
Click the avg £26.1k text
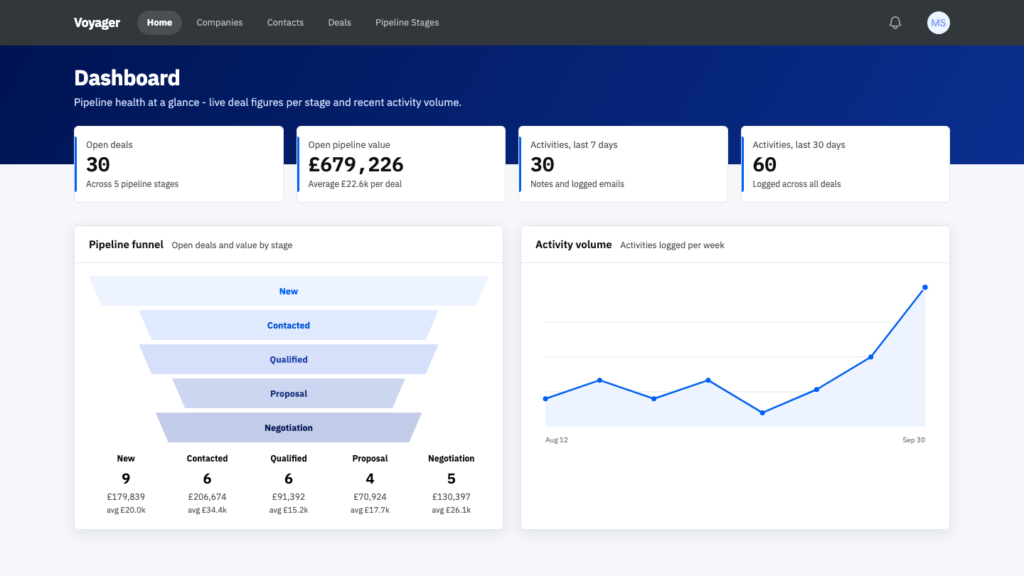tap(451, 510)
